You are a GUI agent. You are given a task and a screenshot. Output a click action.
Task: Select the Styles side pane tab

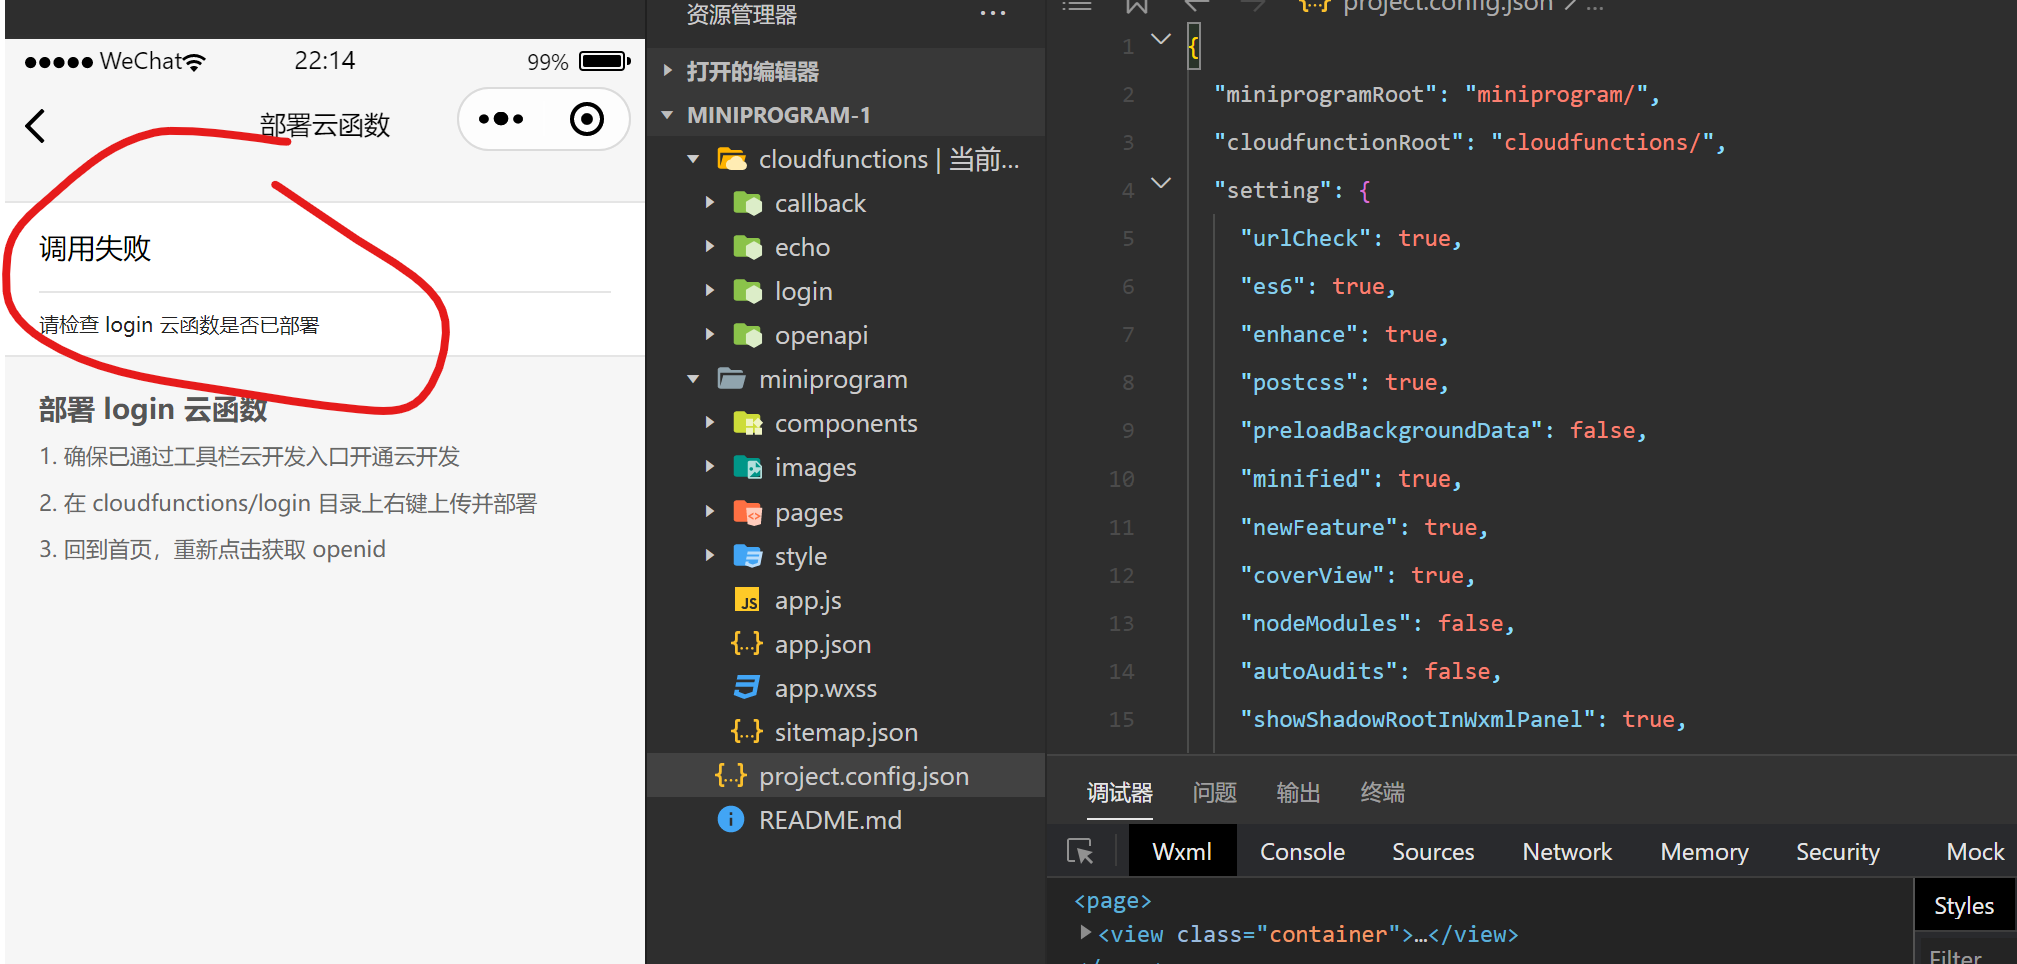[x=1964, y=906]
